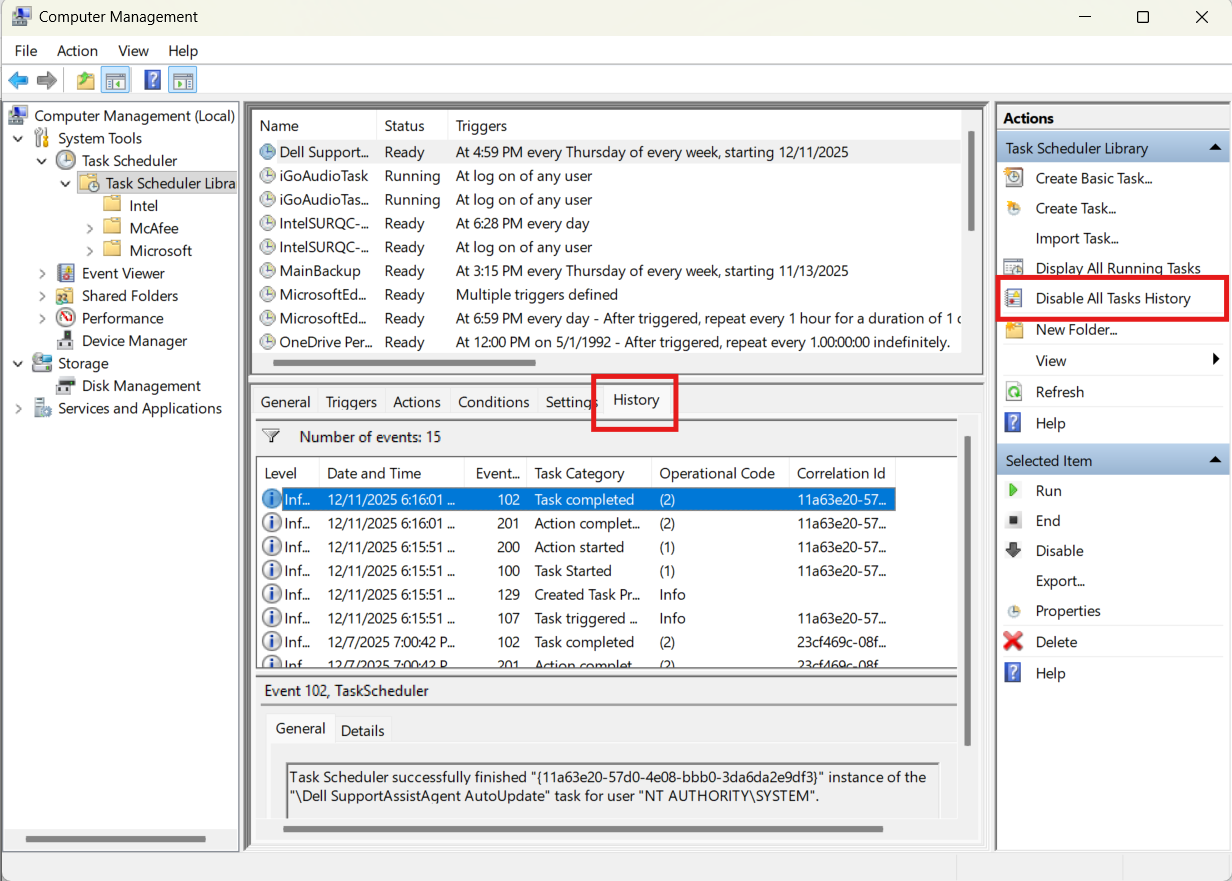Sort history by Date and Time header
Viewport: 1232px width, 881px height.
point(392,473)
